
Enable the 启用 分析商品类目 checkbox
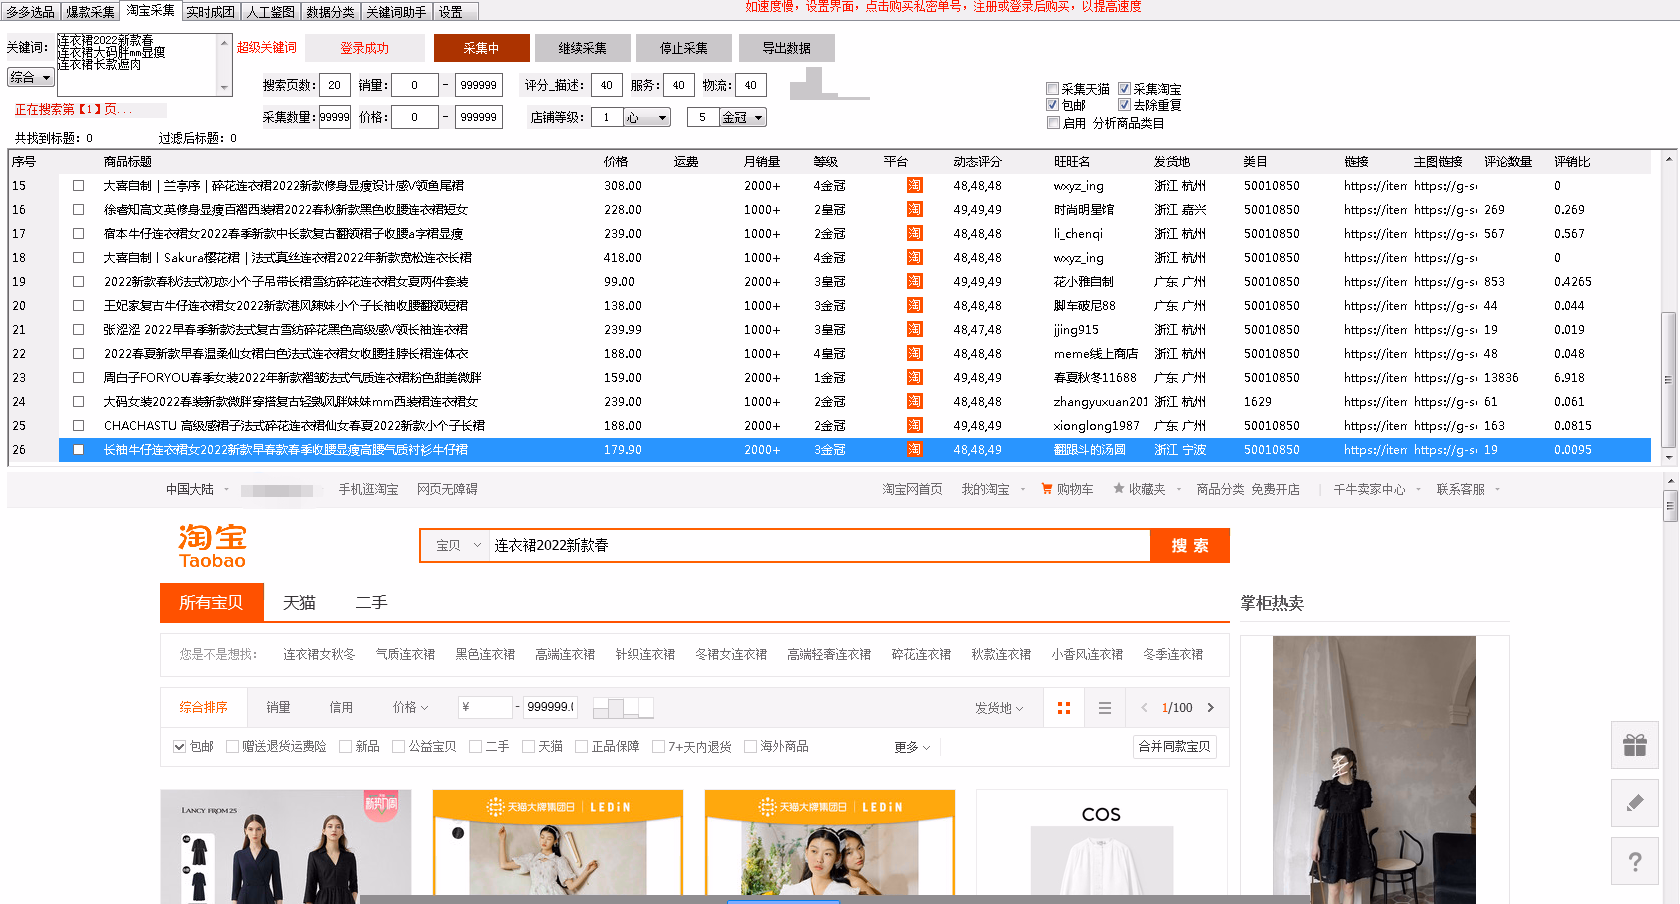point(1052,123)
